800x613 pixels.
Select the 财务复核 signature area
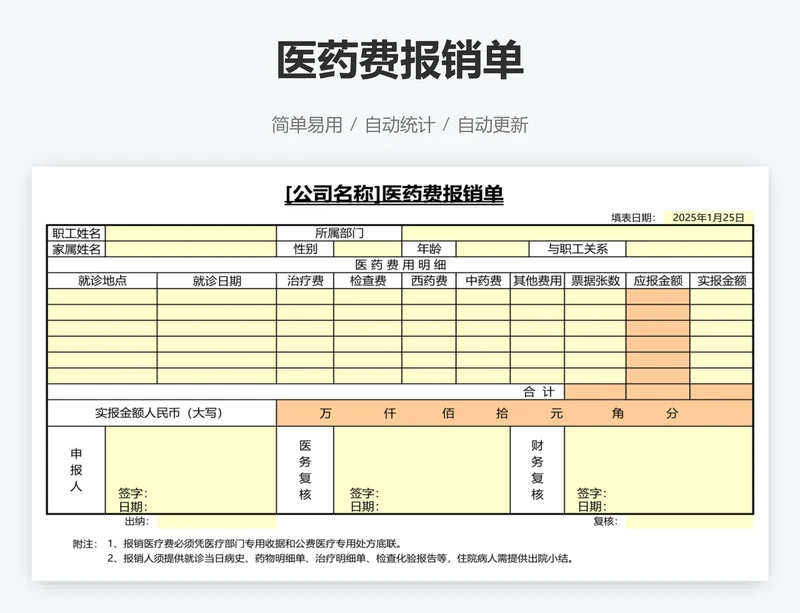659,470
